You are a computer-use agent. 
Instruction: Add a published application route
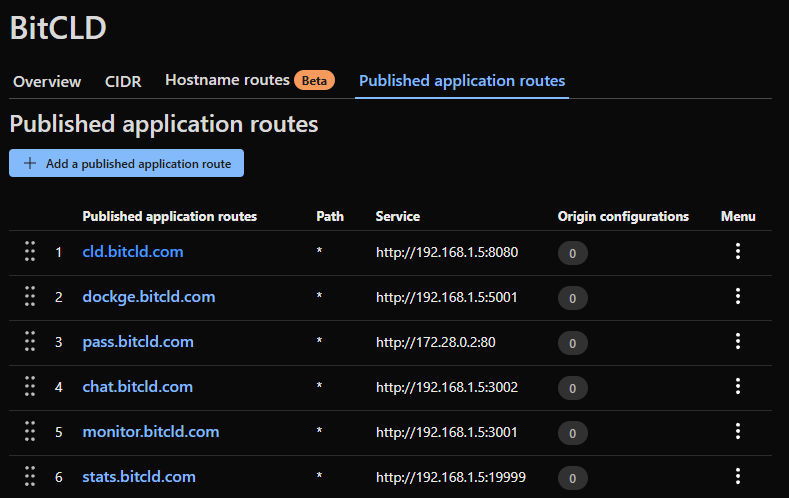point(126,163)
